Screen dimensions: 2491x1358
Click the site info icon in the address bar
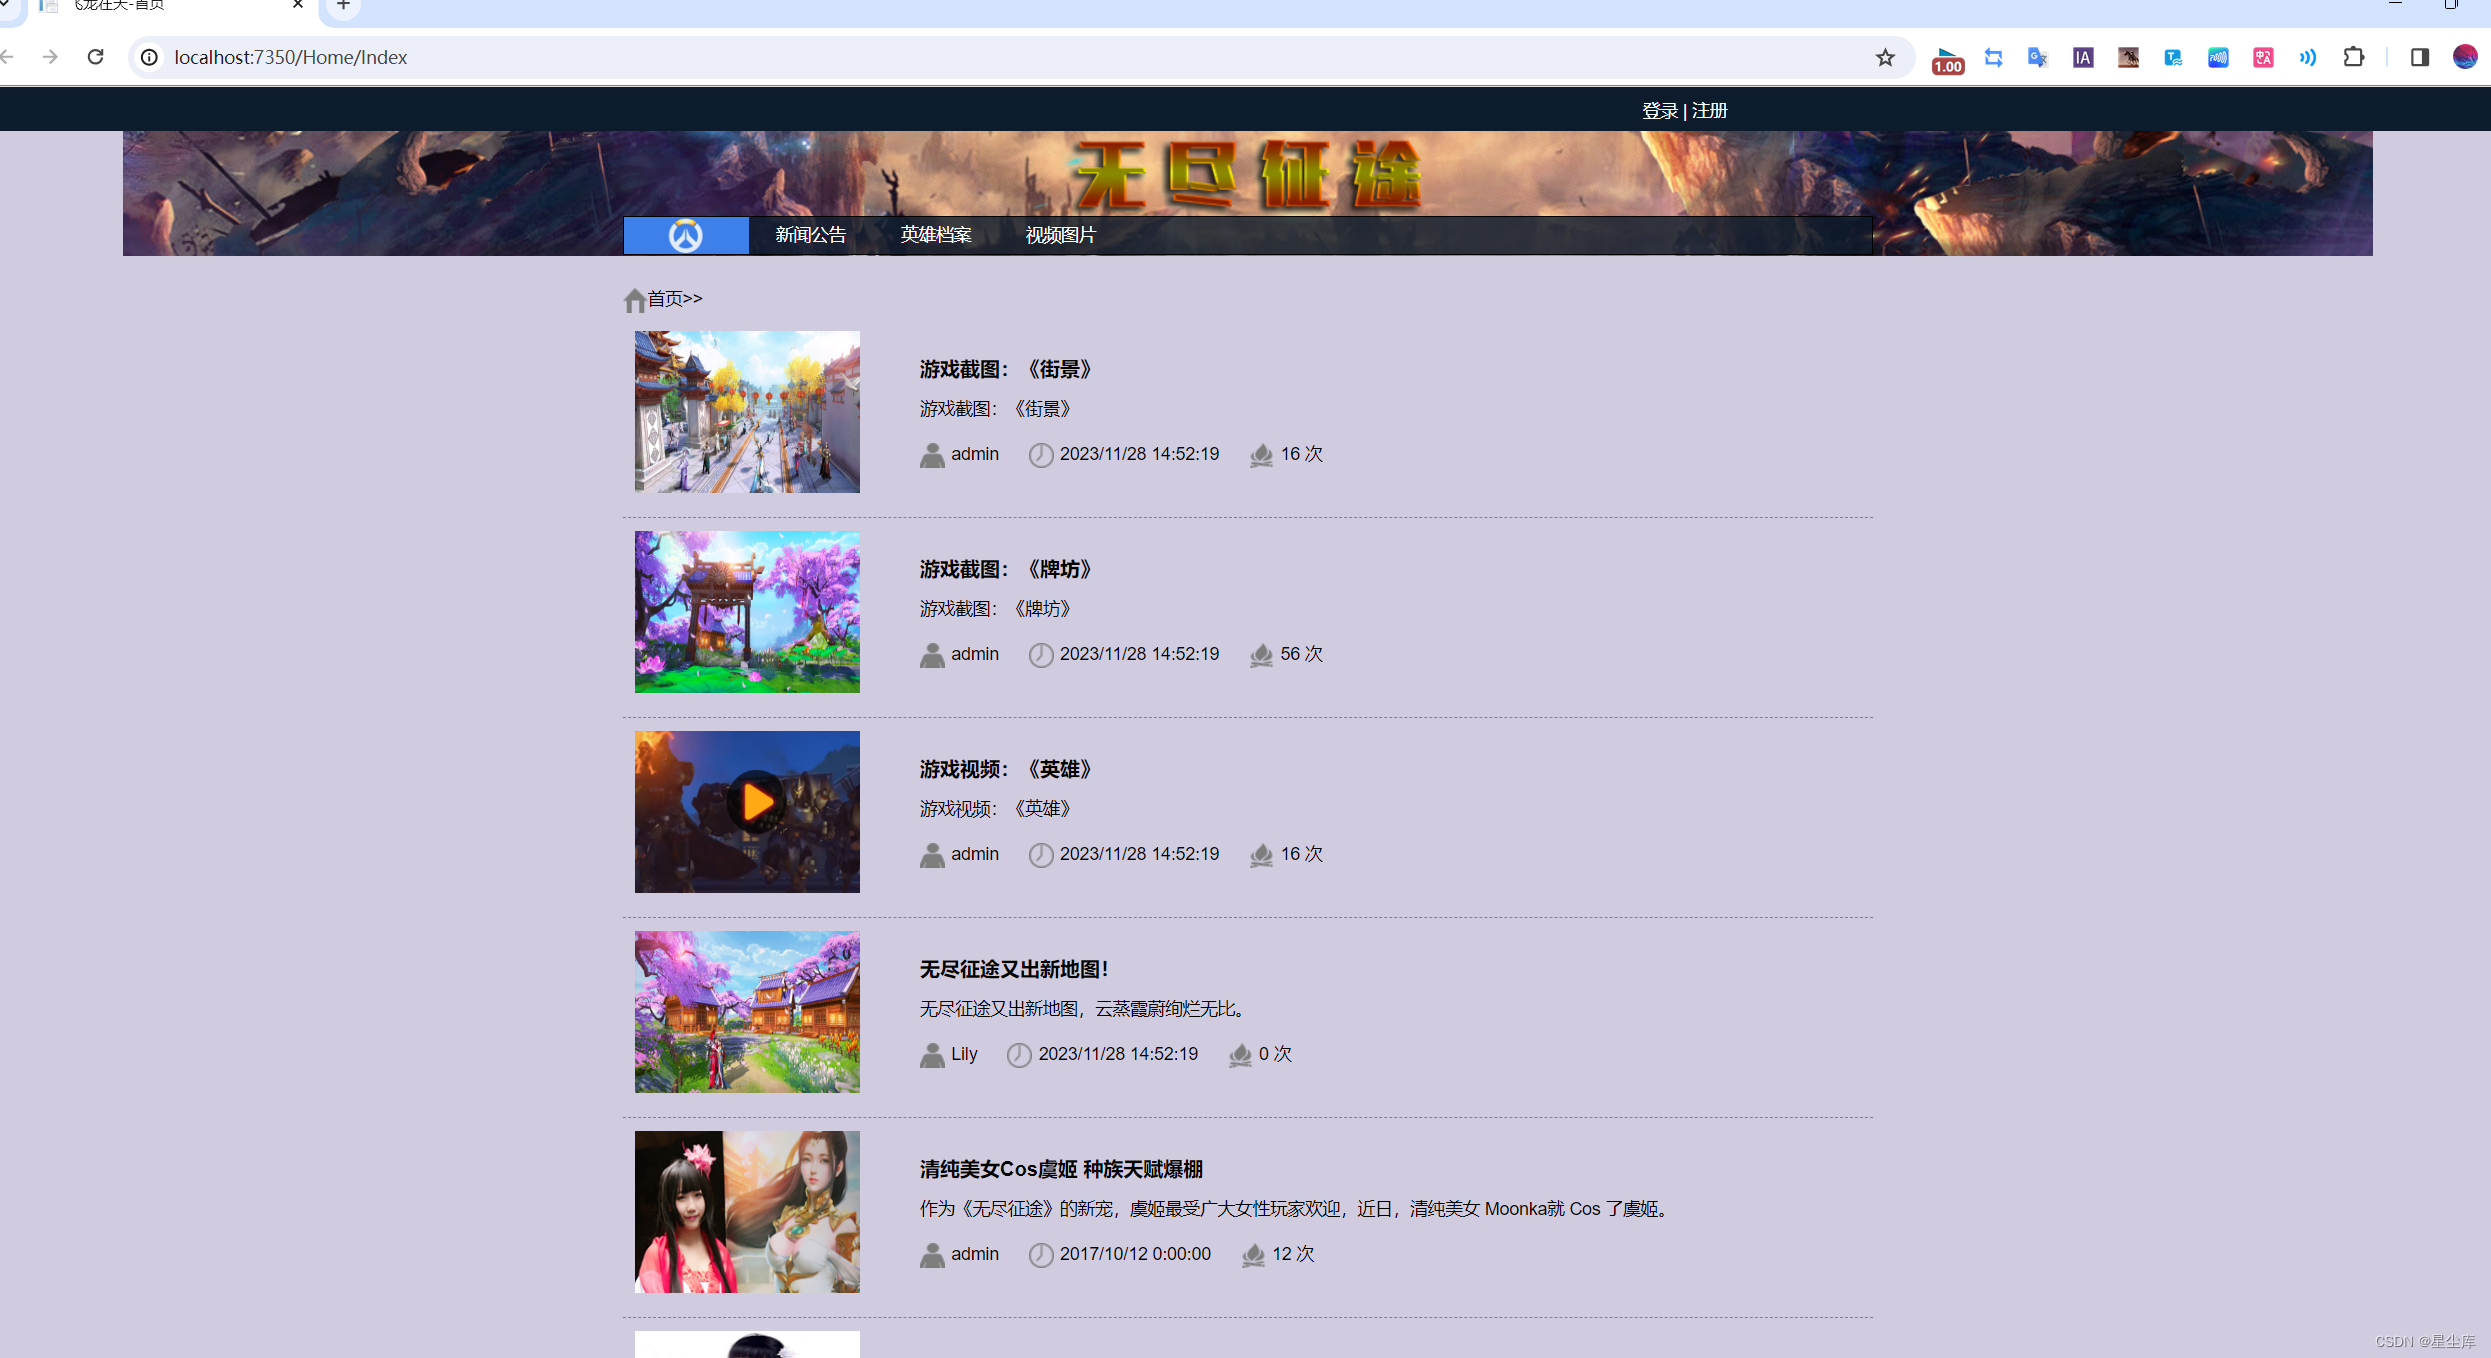(148, 57)
